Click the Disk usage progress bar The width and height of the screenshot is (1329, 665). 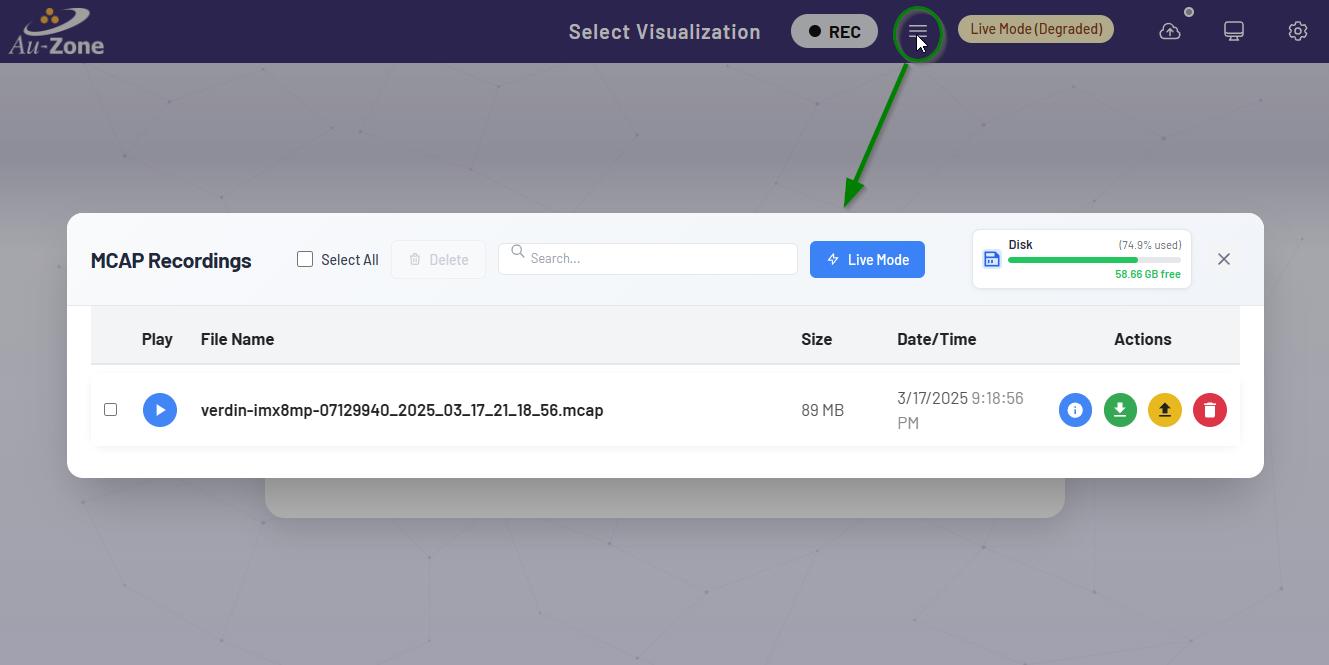1093,260
